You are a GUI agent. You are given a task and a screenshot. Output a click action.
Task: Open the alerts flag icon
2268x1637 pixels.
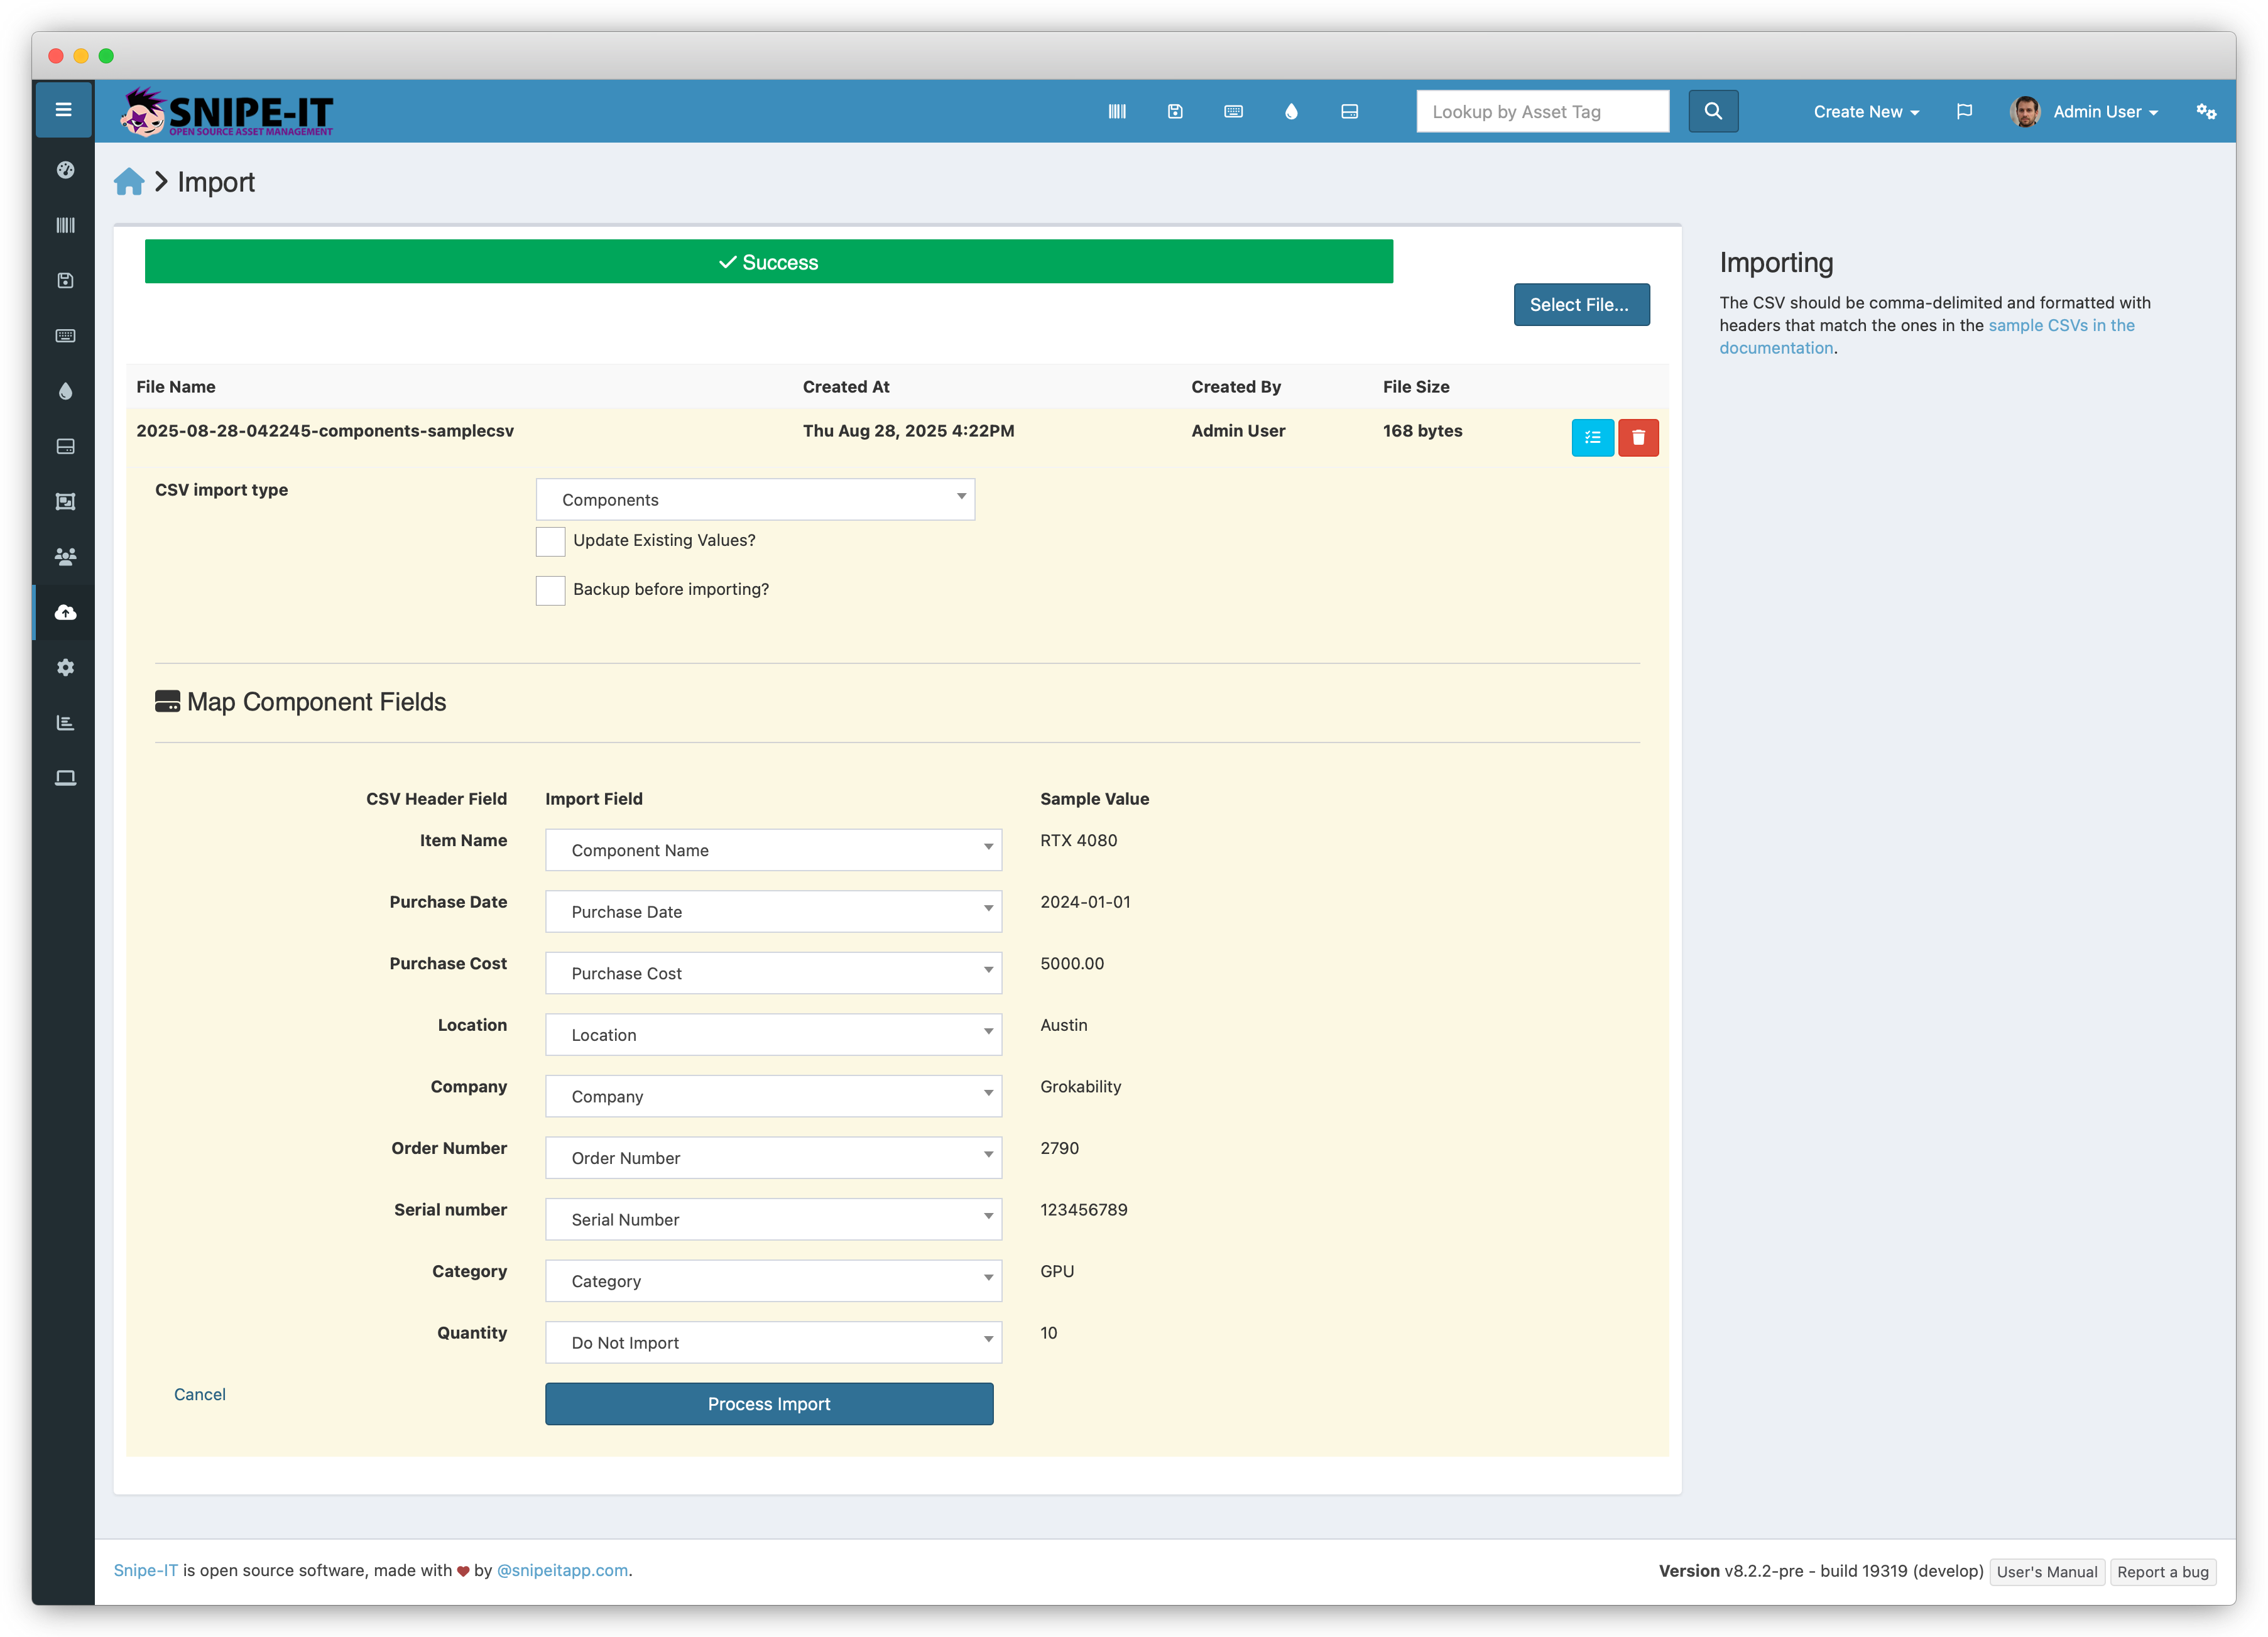coord(1964,111)
